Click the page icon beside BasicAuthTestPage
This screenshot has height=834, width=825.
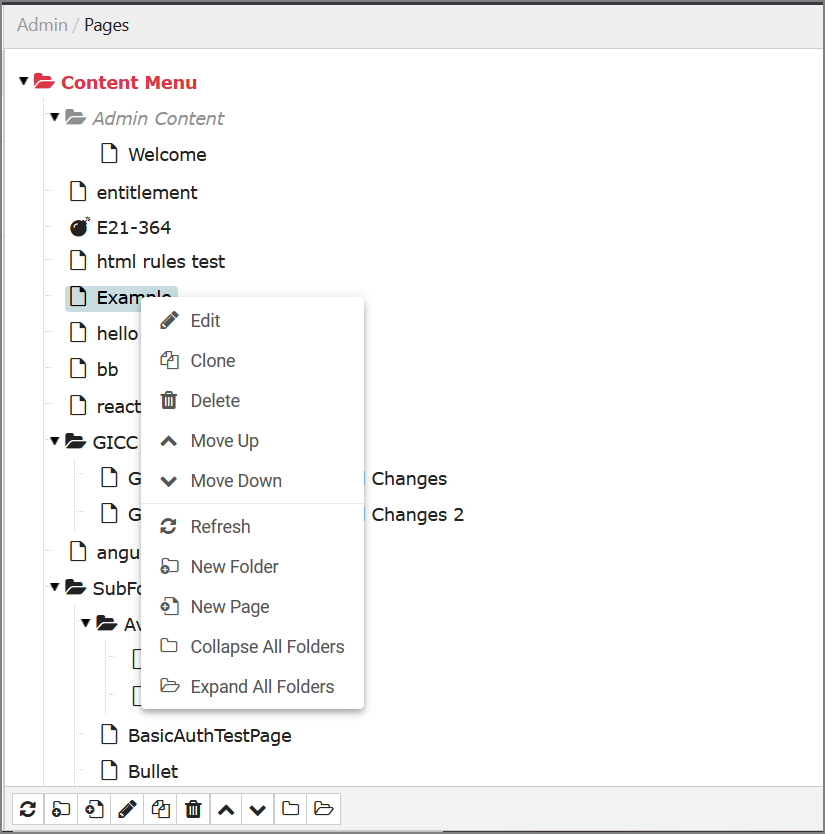110,735
